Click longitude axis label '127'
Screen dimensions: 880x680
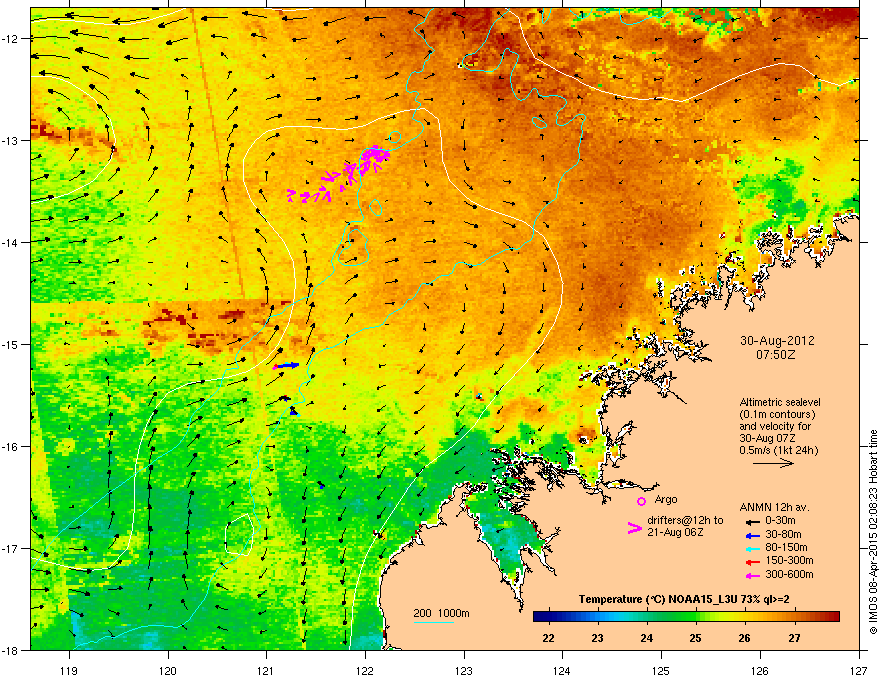pyautogui.click(x=858, y=671)
